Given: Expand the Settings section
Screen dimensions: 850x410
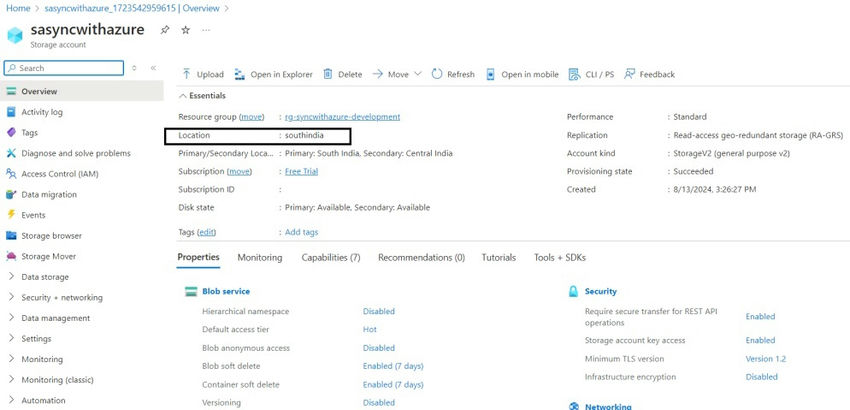Looking at the screenshot, I should point(11,338).
